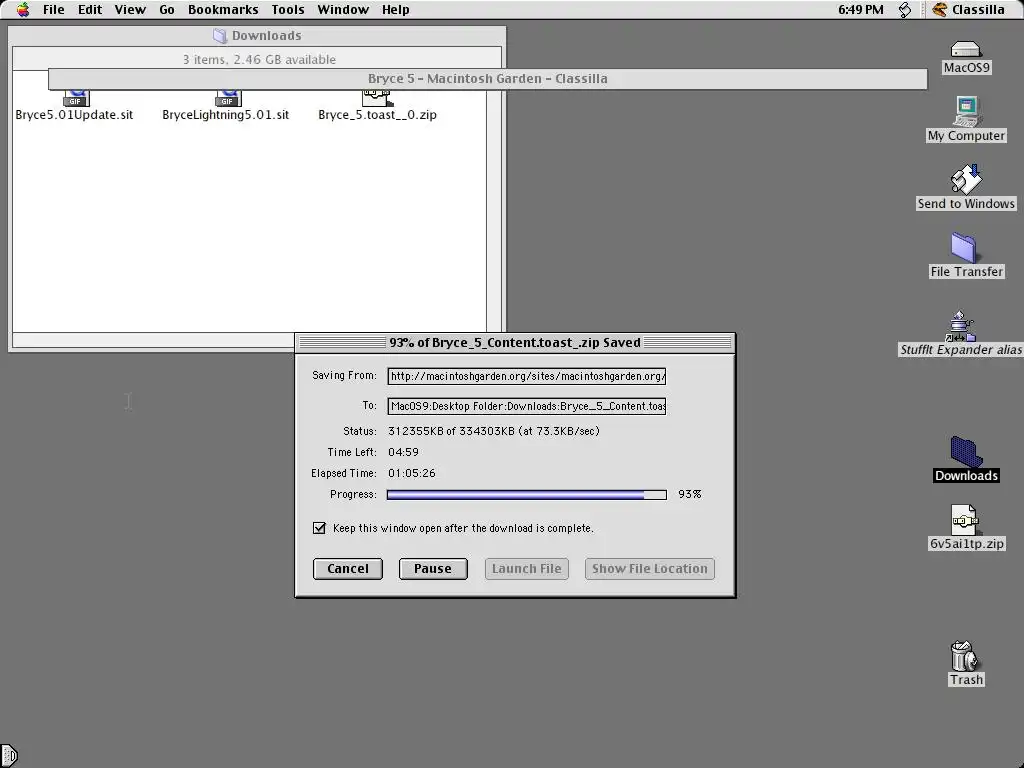This screenshot has height=768, width=1024.
Task: Select the Trash icon
Action: click(x=964, y=656)
